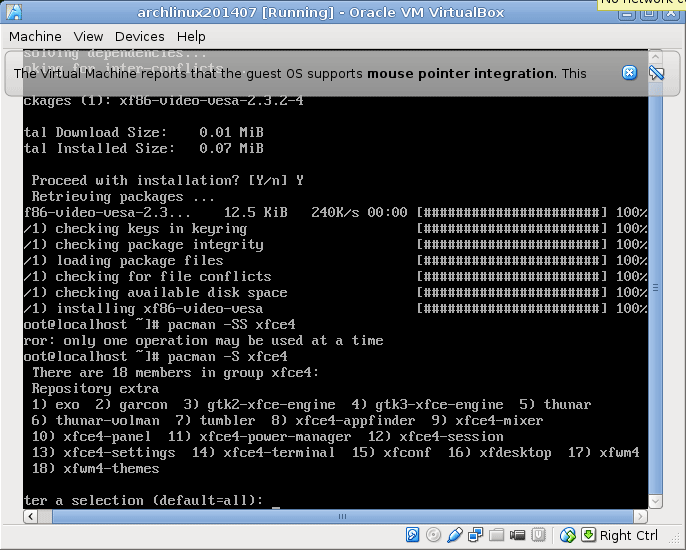This screenshot has height=550, width=686.
Task: Click the mouse integration status icon
Action: tap(568, 535)
